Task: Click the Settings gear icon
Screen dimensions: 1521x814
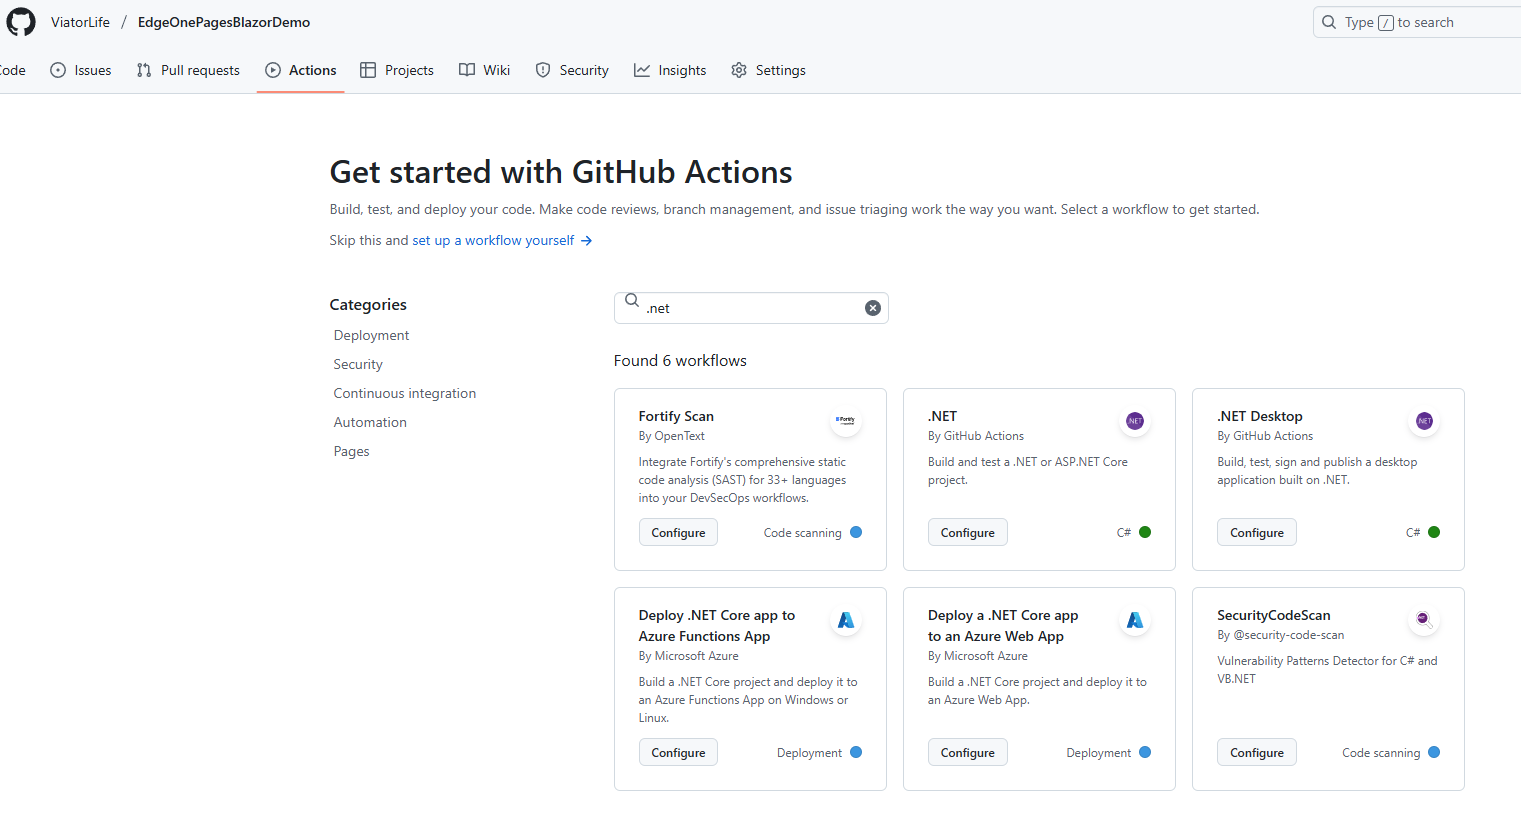Action: (739, 70)
